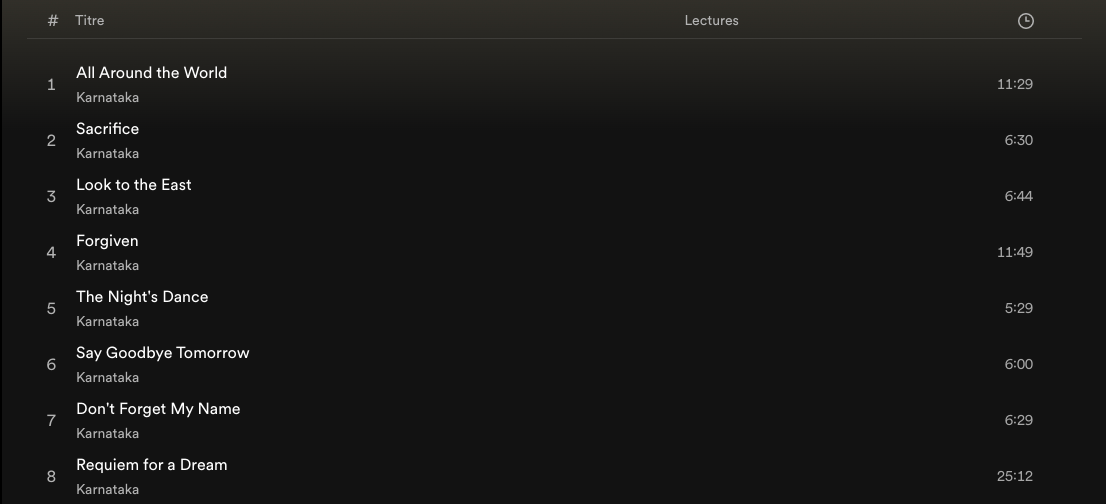This screenshot has width=1106, height=504.
Task: Click the 25:12 duration of Requiem
Action: (1014, 477)
